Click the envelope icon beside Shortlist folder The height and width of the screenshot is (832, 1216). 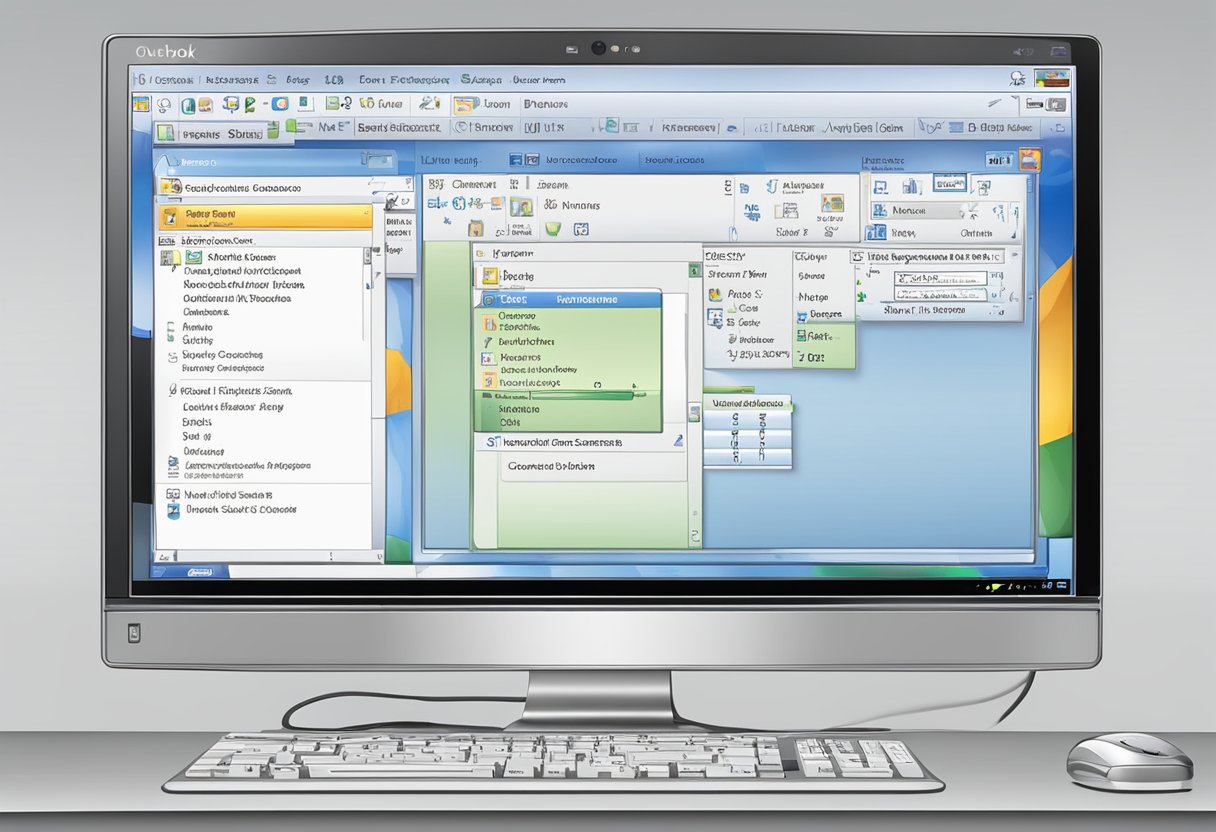[189, 257]
